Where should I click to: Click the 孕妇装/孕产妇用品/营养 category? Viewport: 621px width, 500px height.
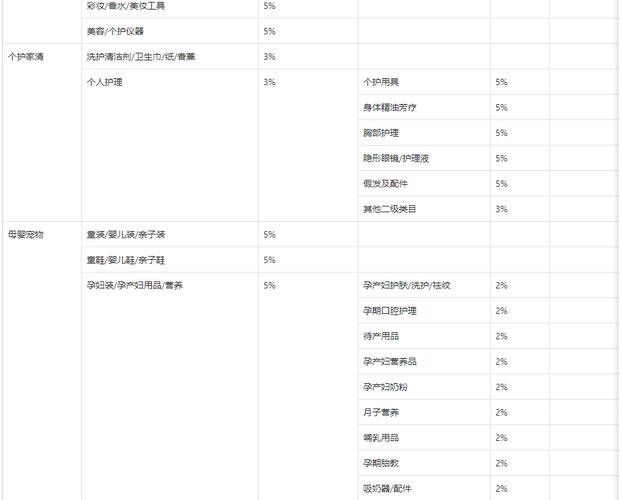pos(135,285)
